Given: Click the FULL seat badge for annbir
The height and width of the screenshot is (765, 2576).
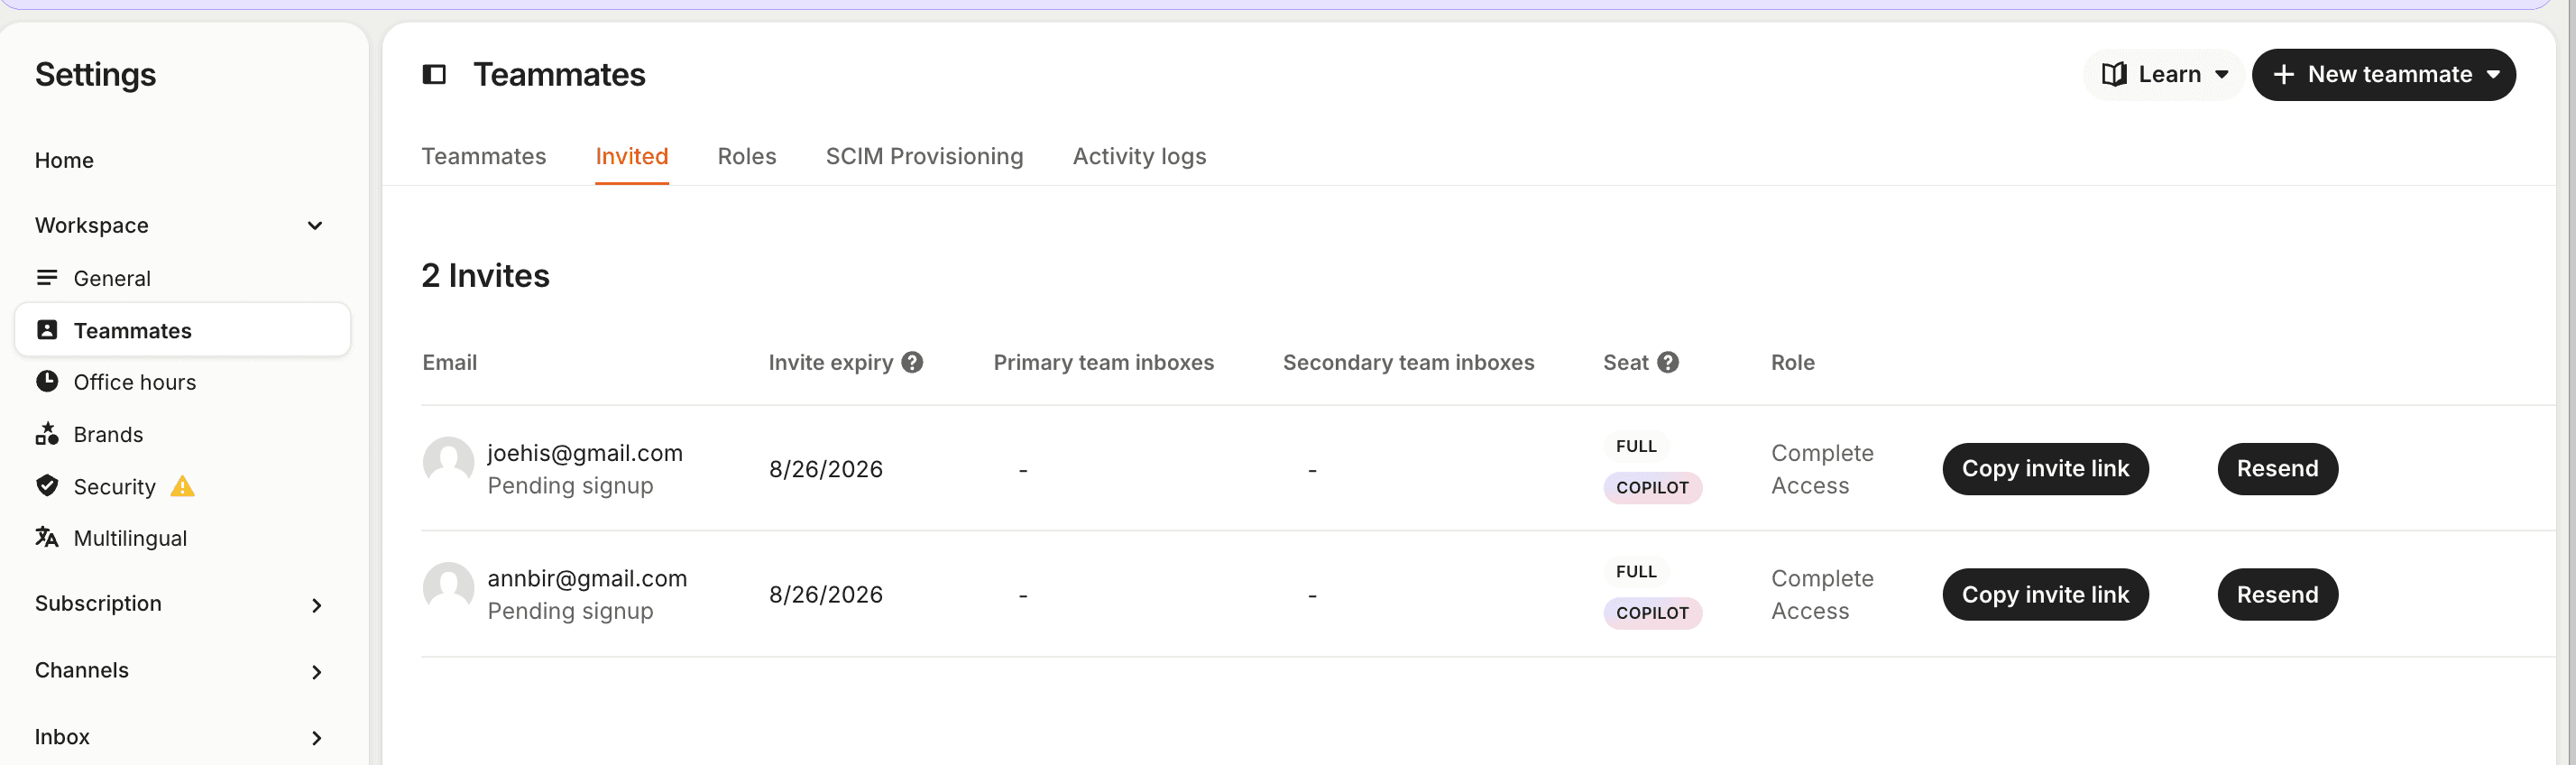Looking at the screenshot, I should click(1636, 572).
